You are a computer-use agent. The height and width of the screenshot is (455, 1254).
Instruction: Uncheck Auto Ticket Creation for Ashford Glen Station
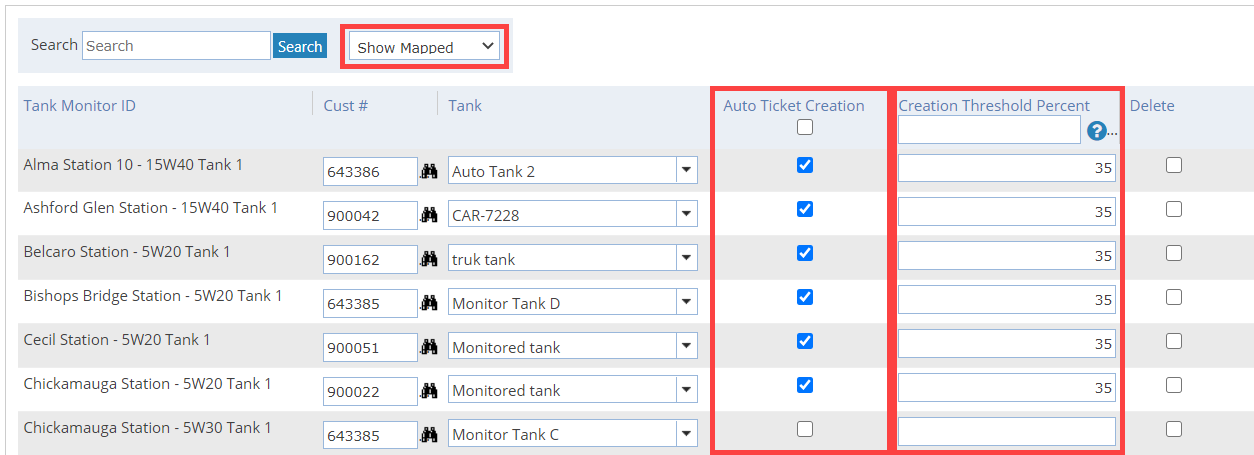point(805,209)
